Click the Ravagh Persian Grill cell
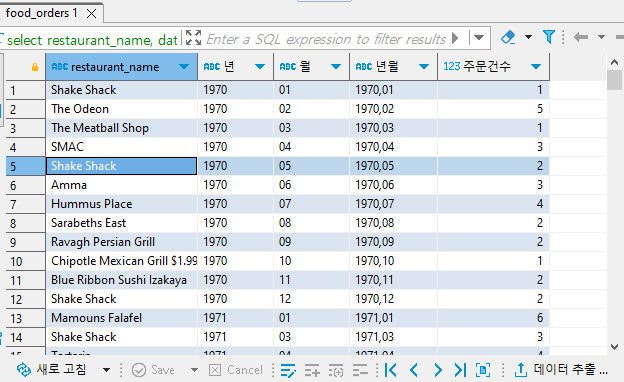This screenshot has width=624, height=382. click(x=121, y=242)
